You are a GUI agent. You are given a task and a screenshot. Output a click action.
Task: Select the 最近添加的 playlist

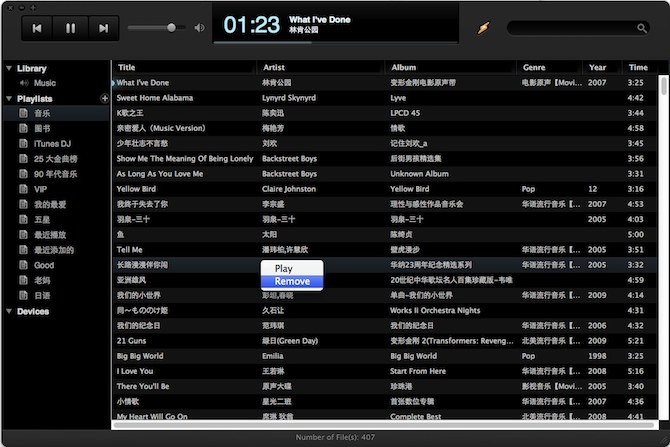56,250
